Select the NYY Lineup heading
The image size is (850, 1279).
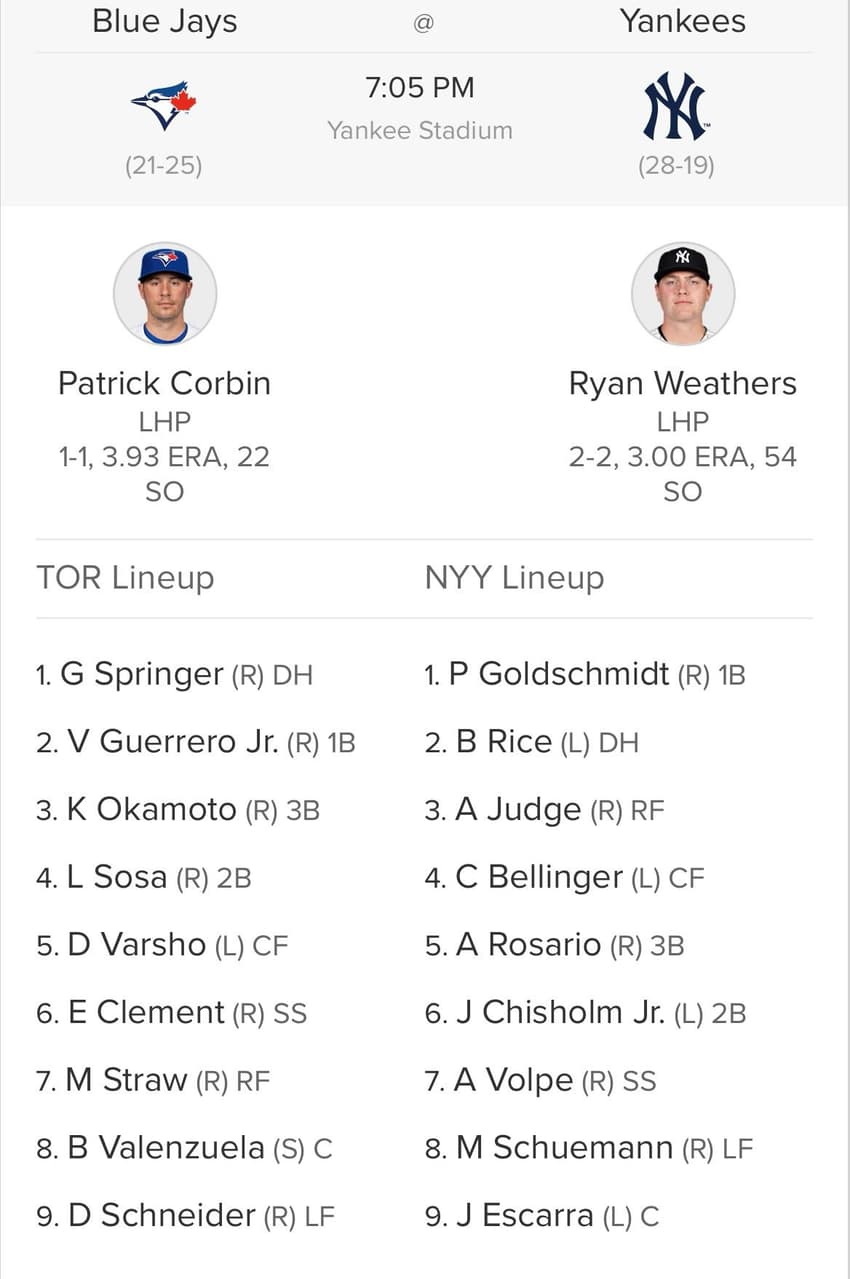pyautogui.click(x=514, y=577)
